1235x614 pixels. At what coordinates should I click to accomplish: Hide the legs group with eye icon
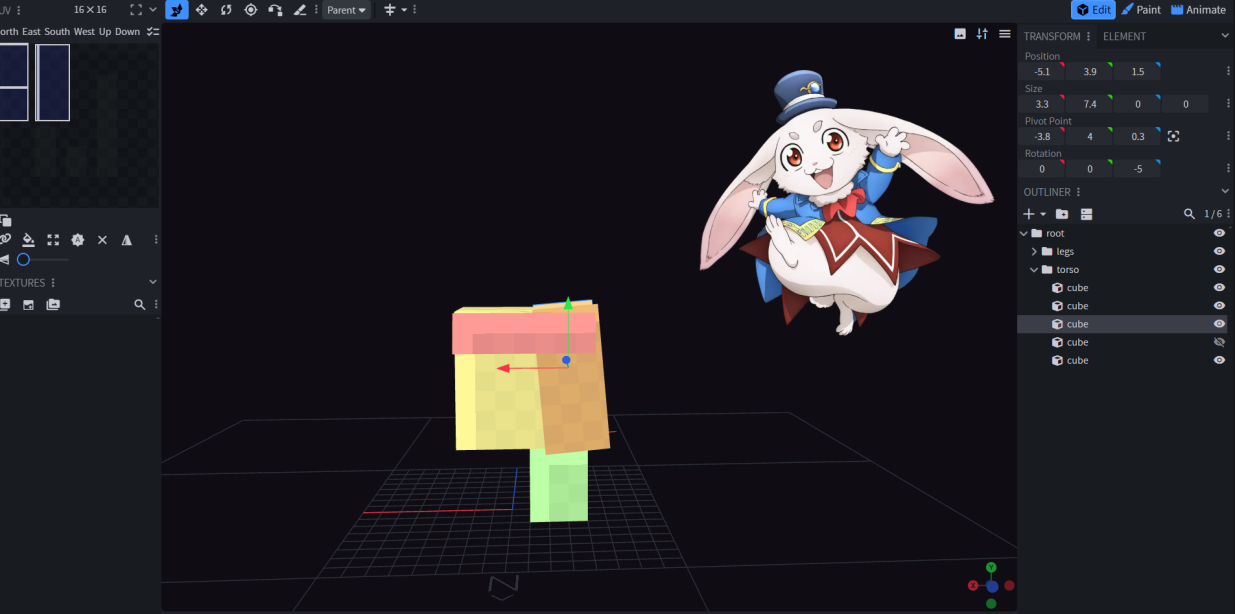pos(1219,251)
